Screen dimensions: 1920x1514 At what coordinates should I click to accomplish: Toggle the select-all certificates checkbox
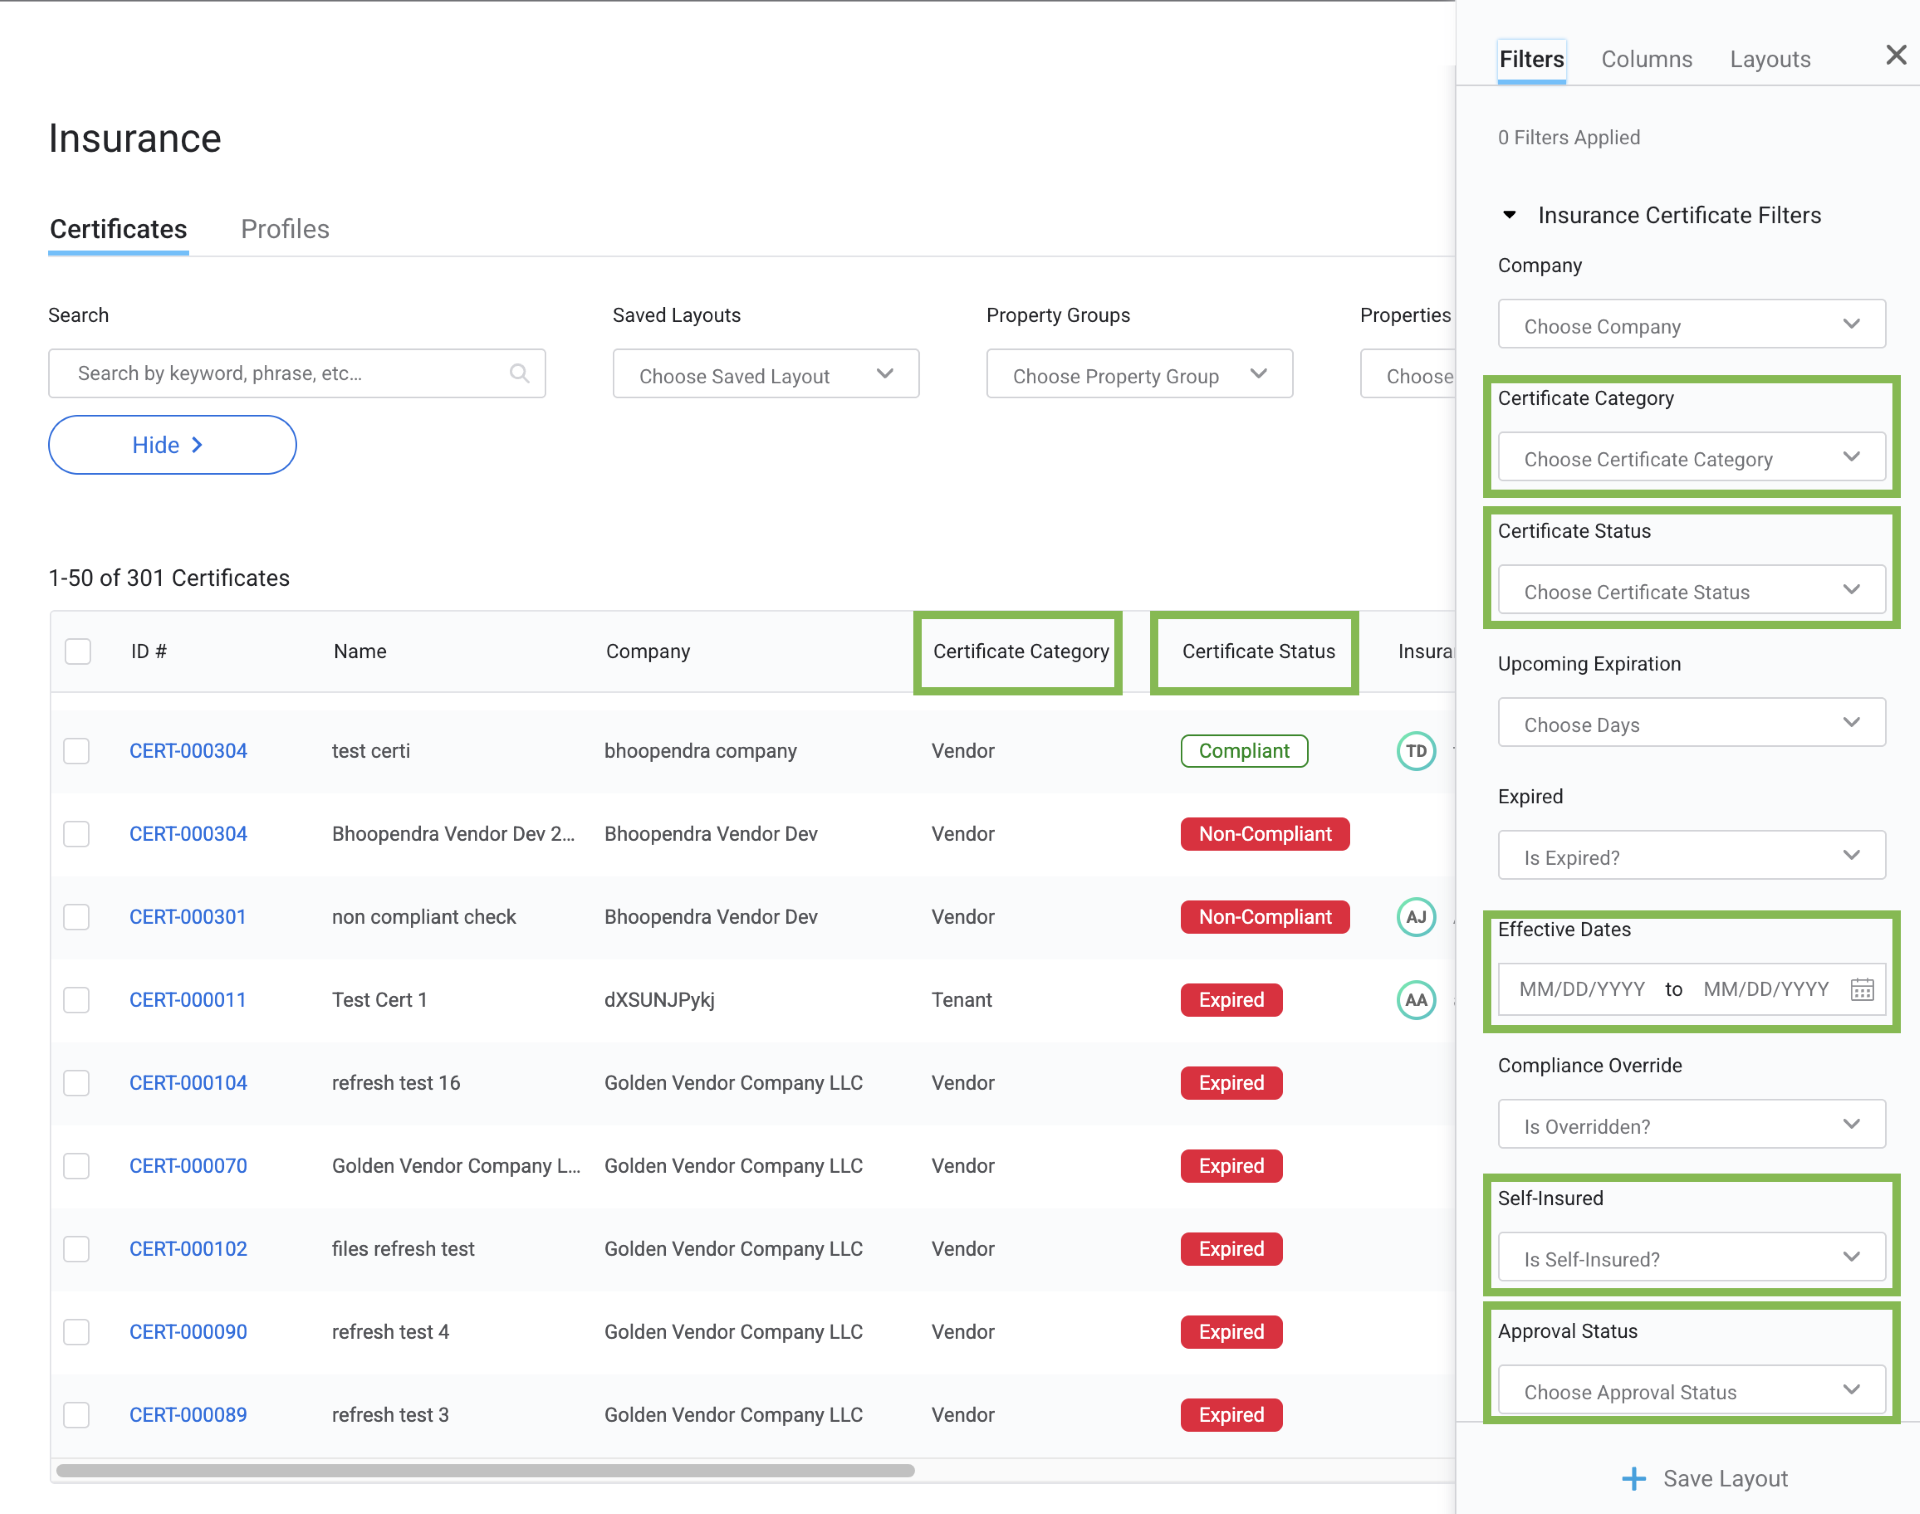(x=78, y=651)
